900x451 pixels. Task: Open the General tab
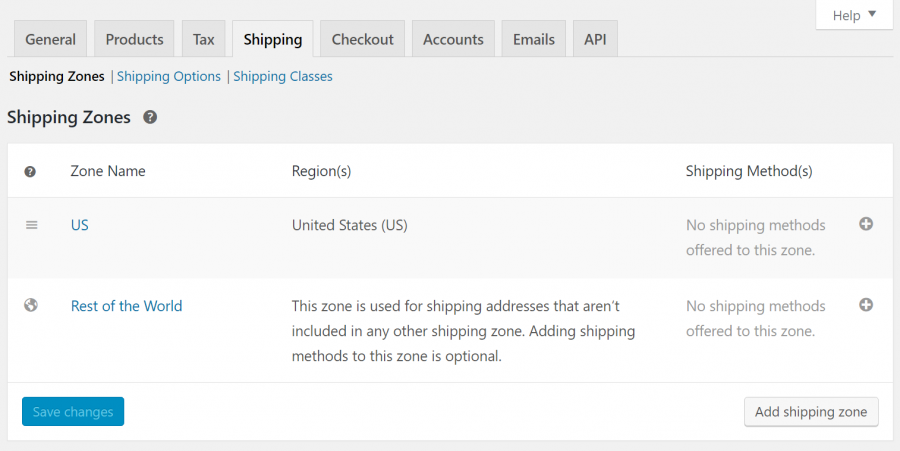(x=50, y=39)
